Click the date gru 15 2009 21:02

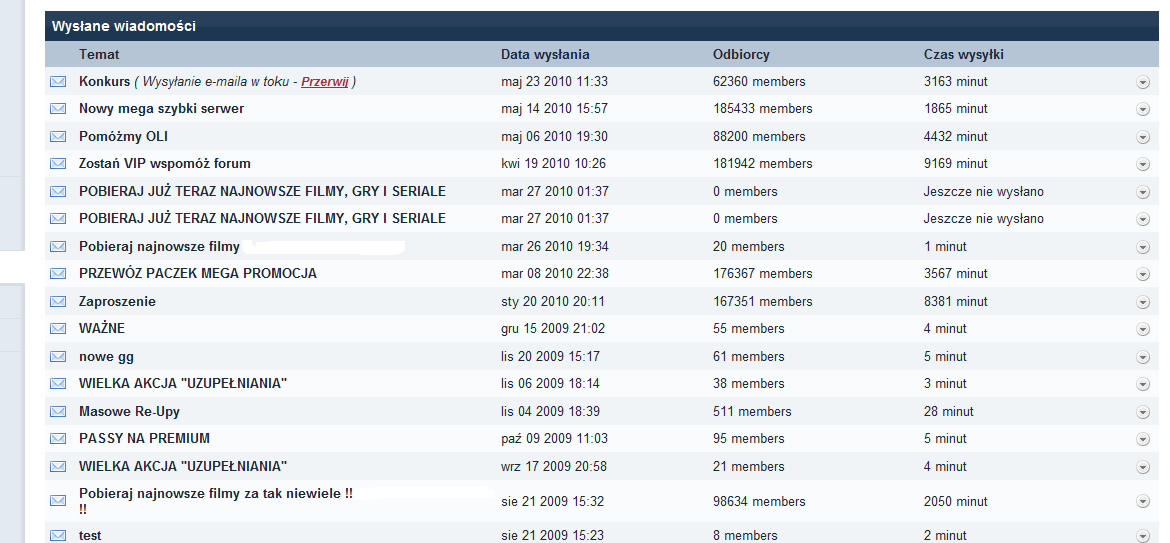click(x=554, y=329)
